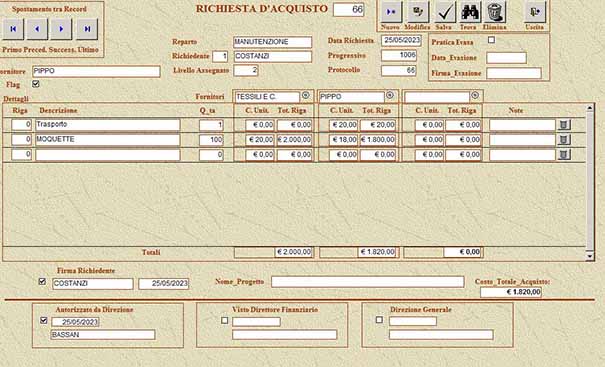Open the empty third supplier selector
The image size is (605, 367).
475,95
